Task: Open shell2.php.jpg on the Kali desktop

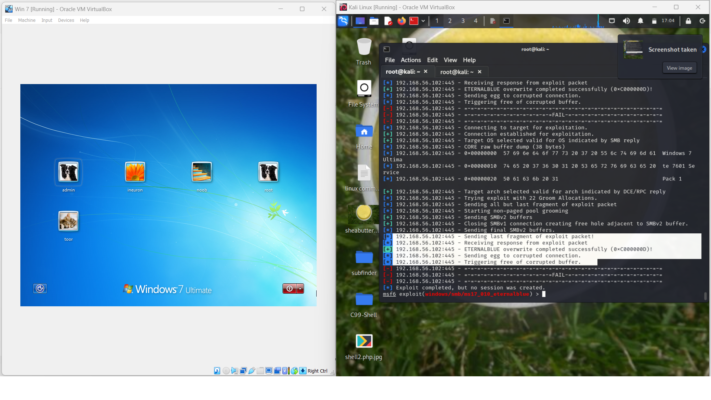Action: tap(364, 346)
